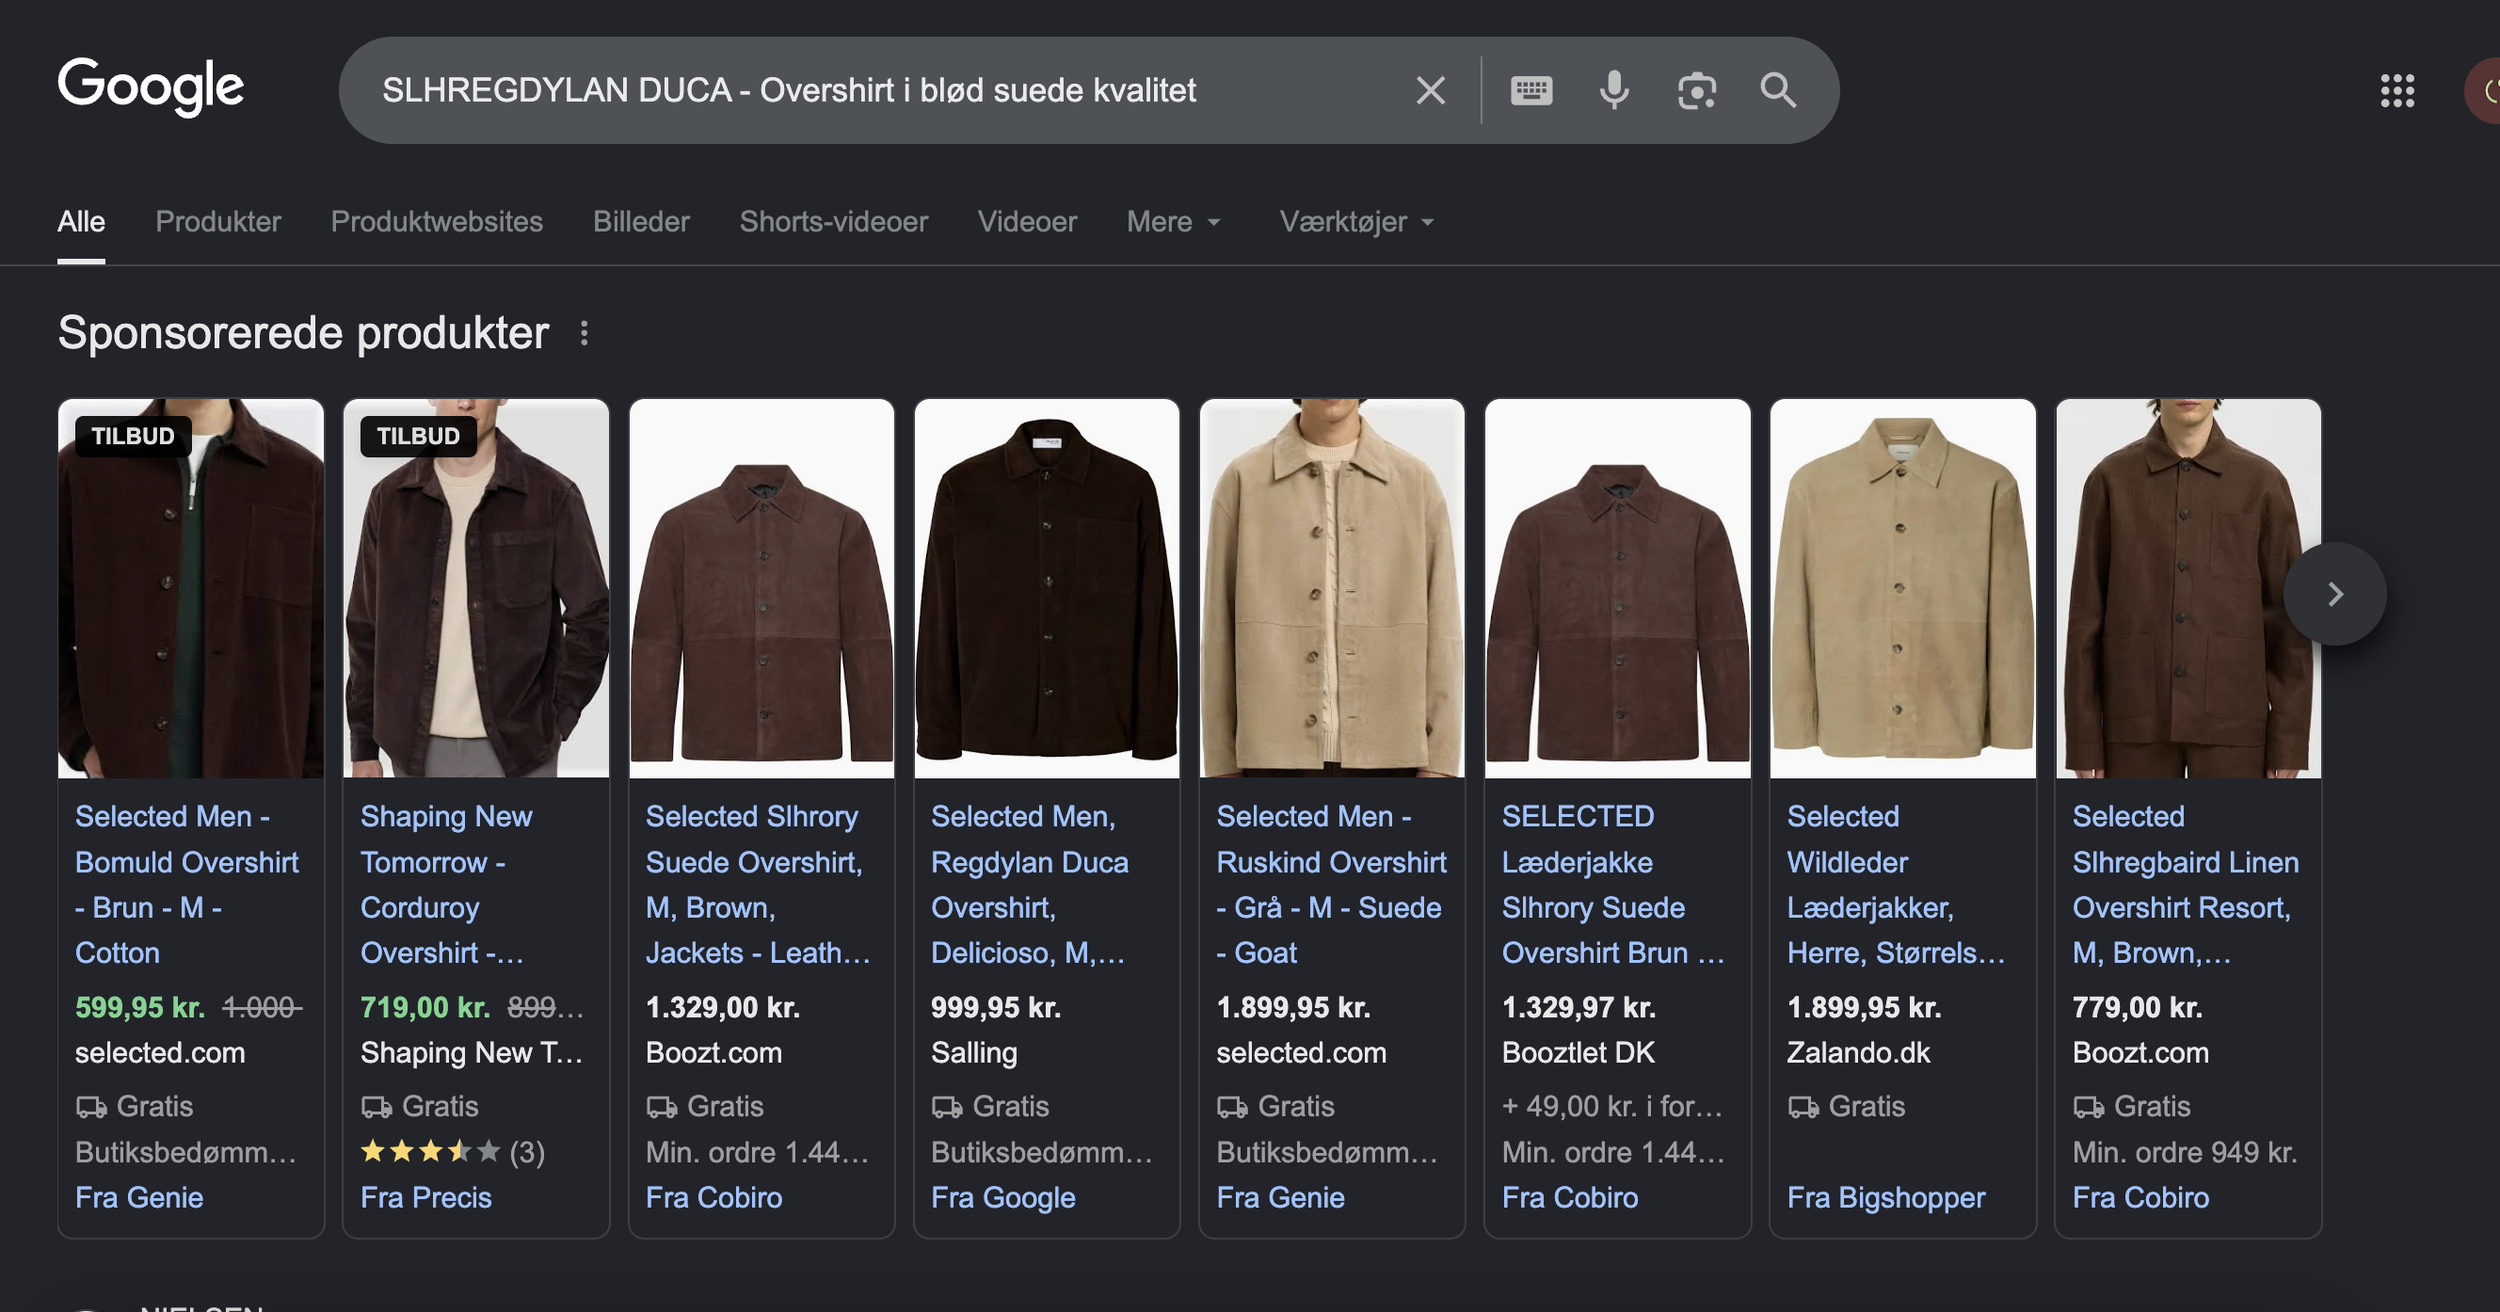Click the Booztlet DK Læderjakke image

pos(1618,589)
